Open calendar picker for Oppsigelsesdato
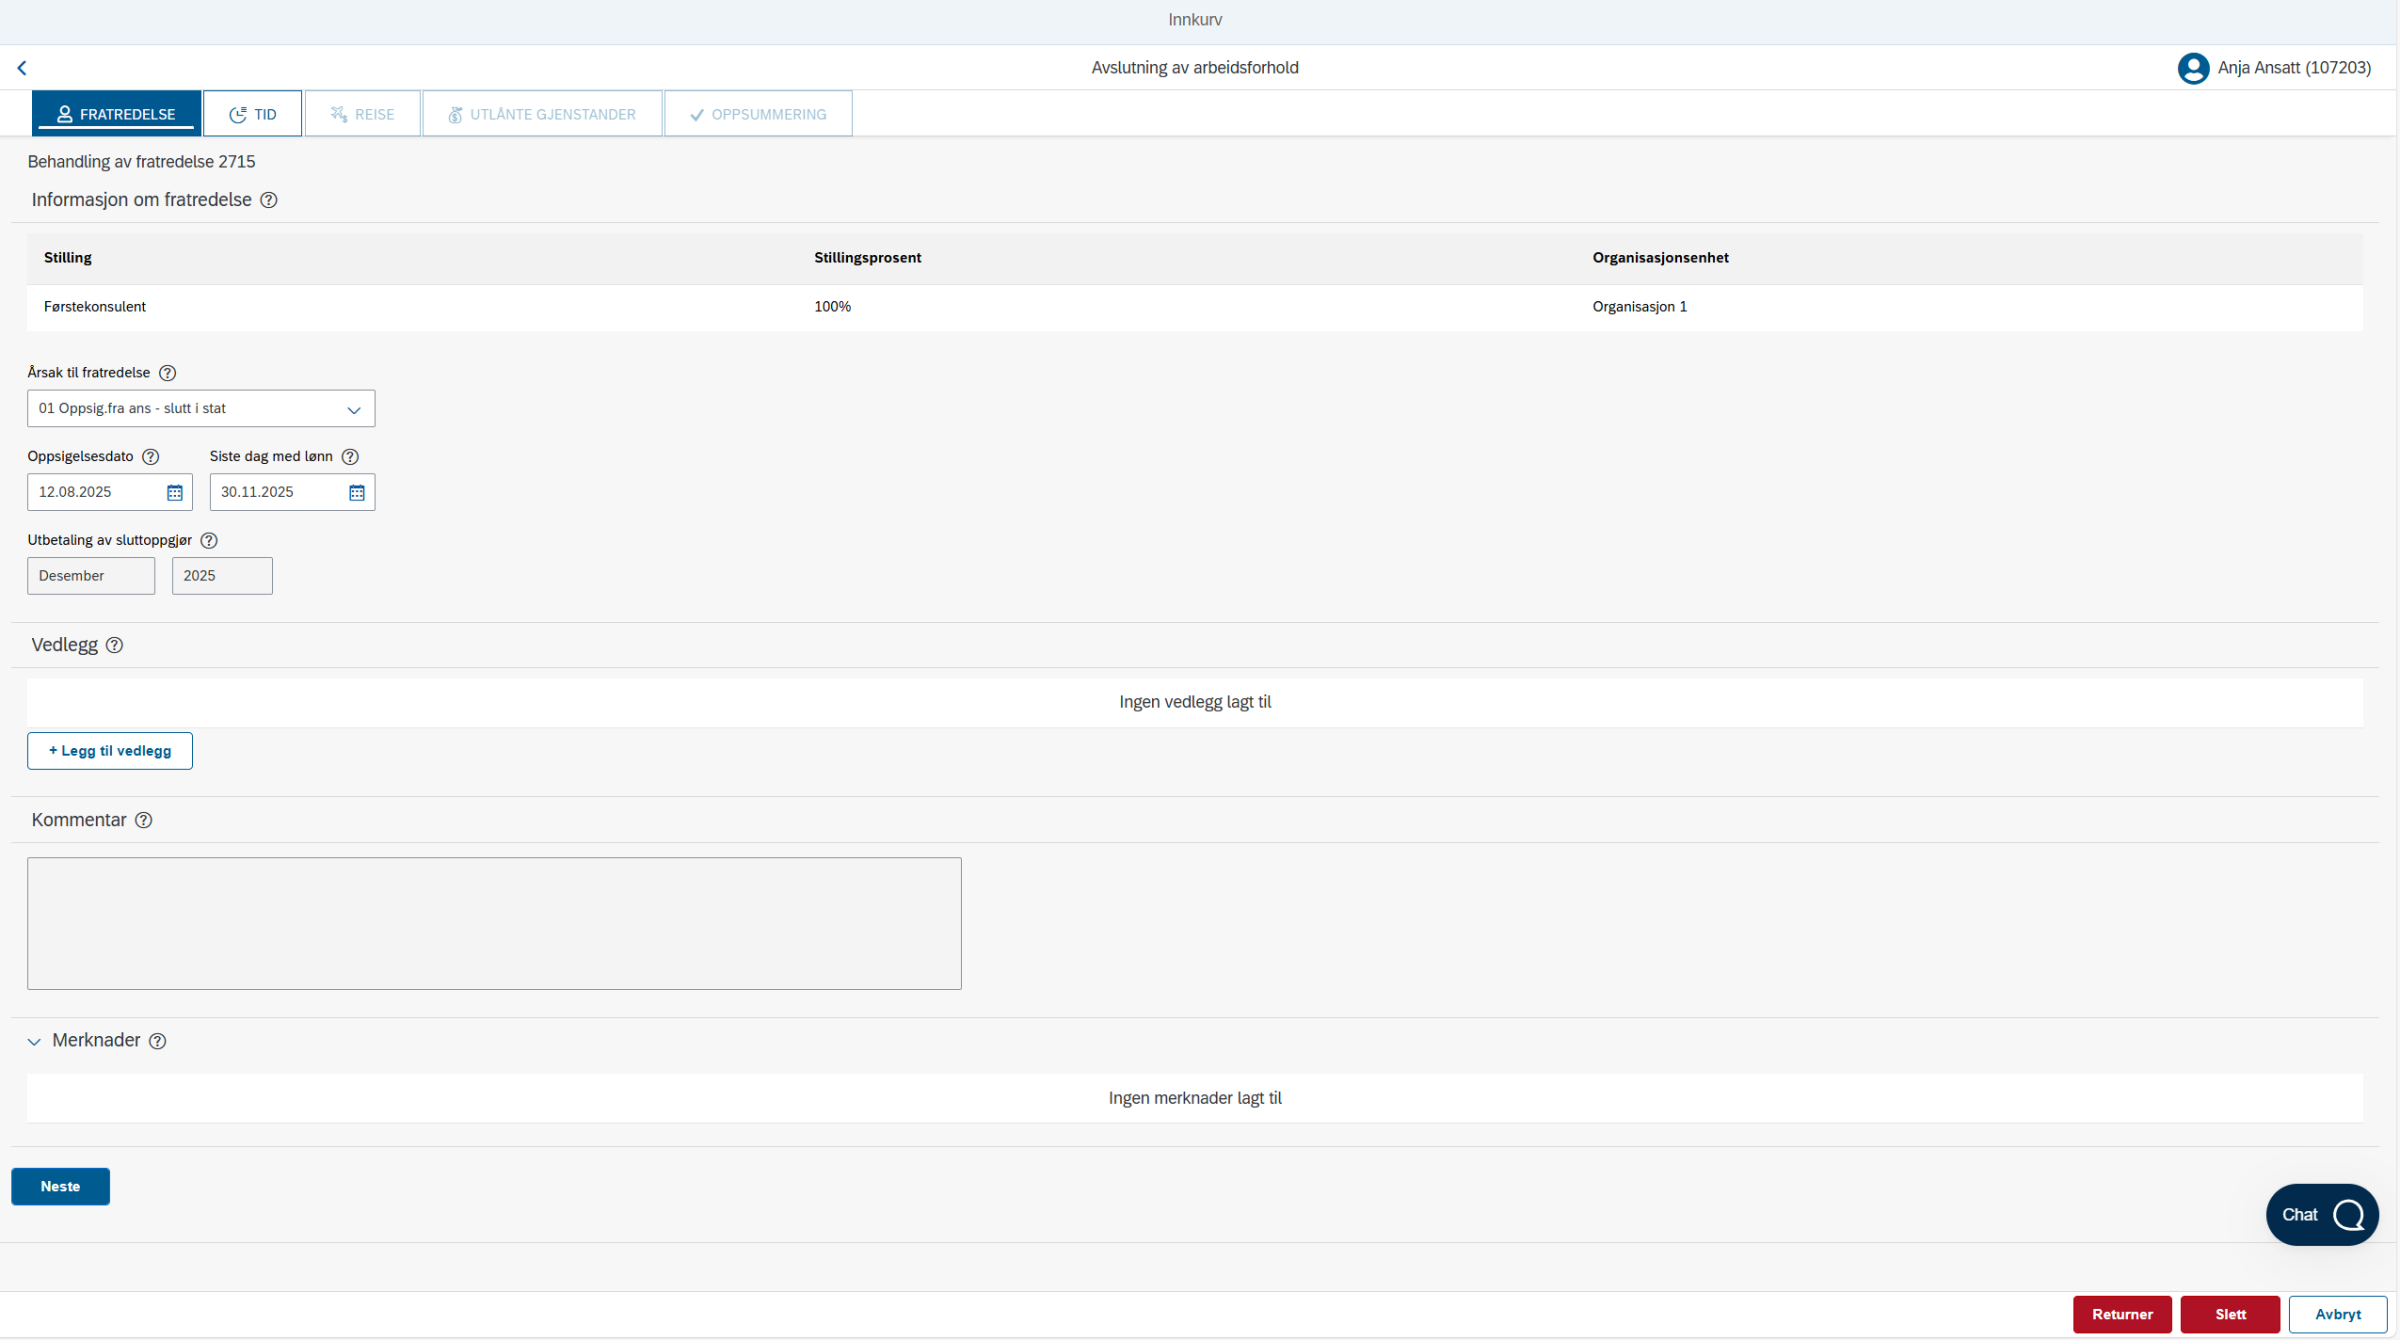 [175, 493]
